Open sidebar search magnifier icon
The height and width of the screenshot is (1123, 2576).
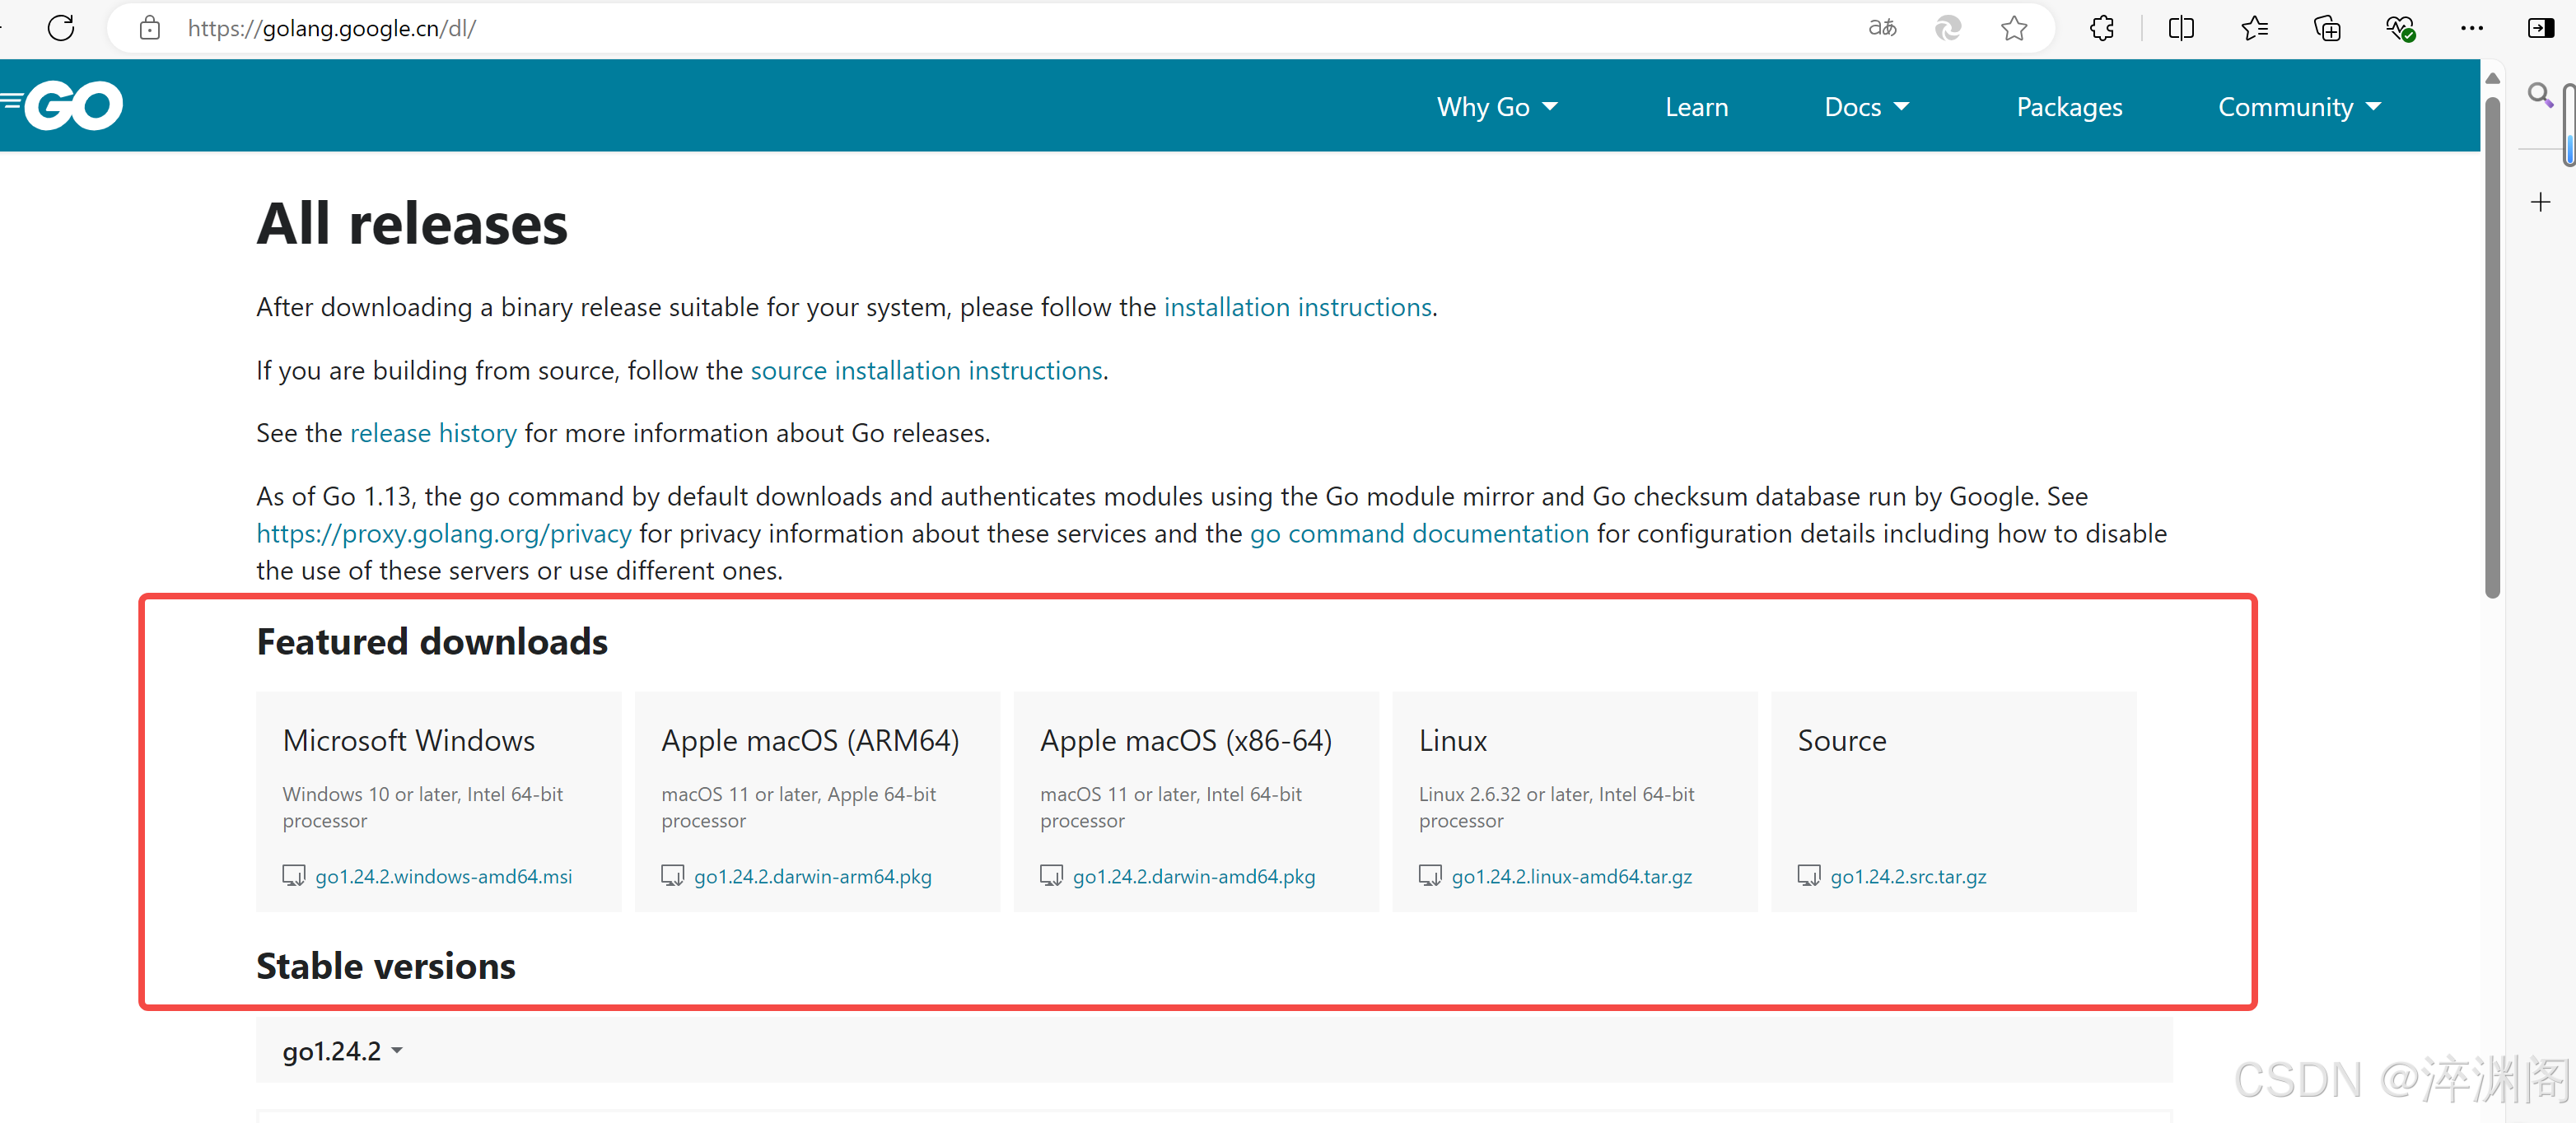[x=2539, y=95]
